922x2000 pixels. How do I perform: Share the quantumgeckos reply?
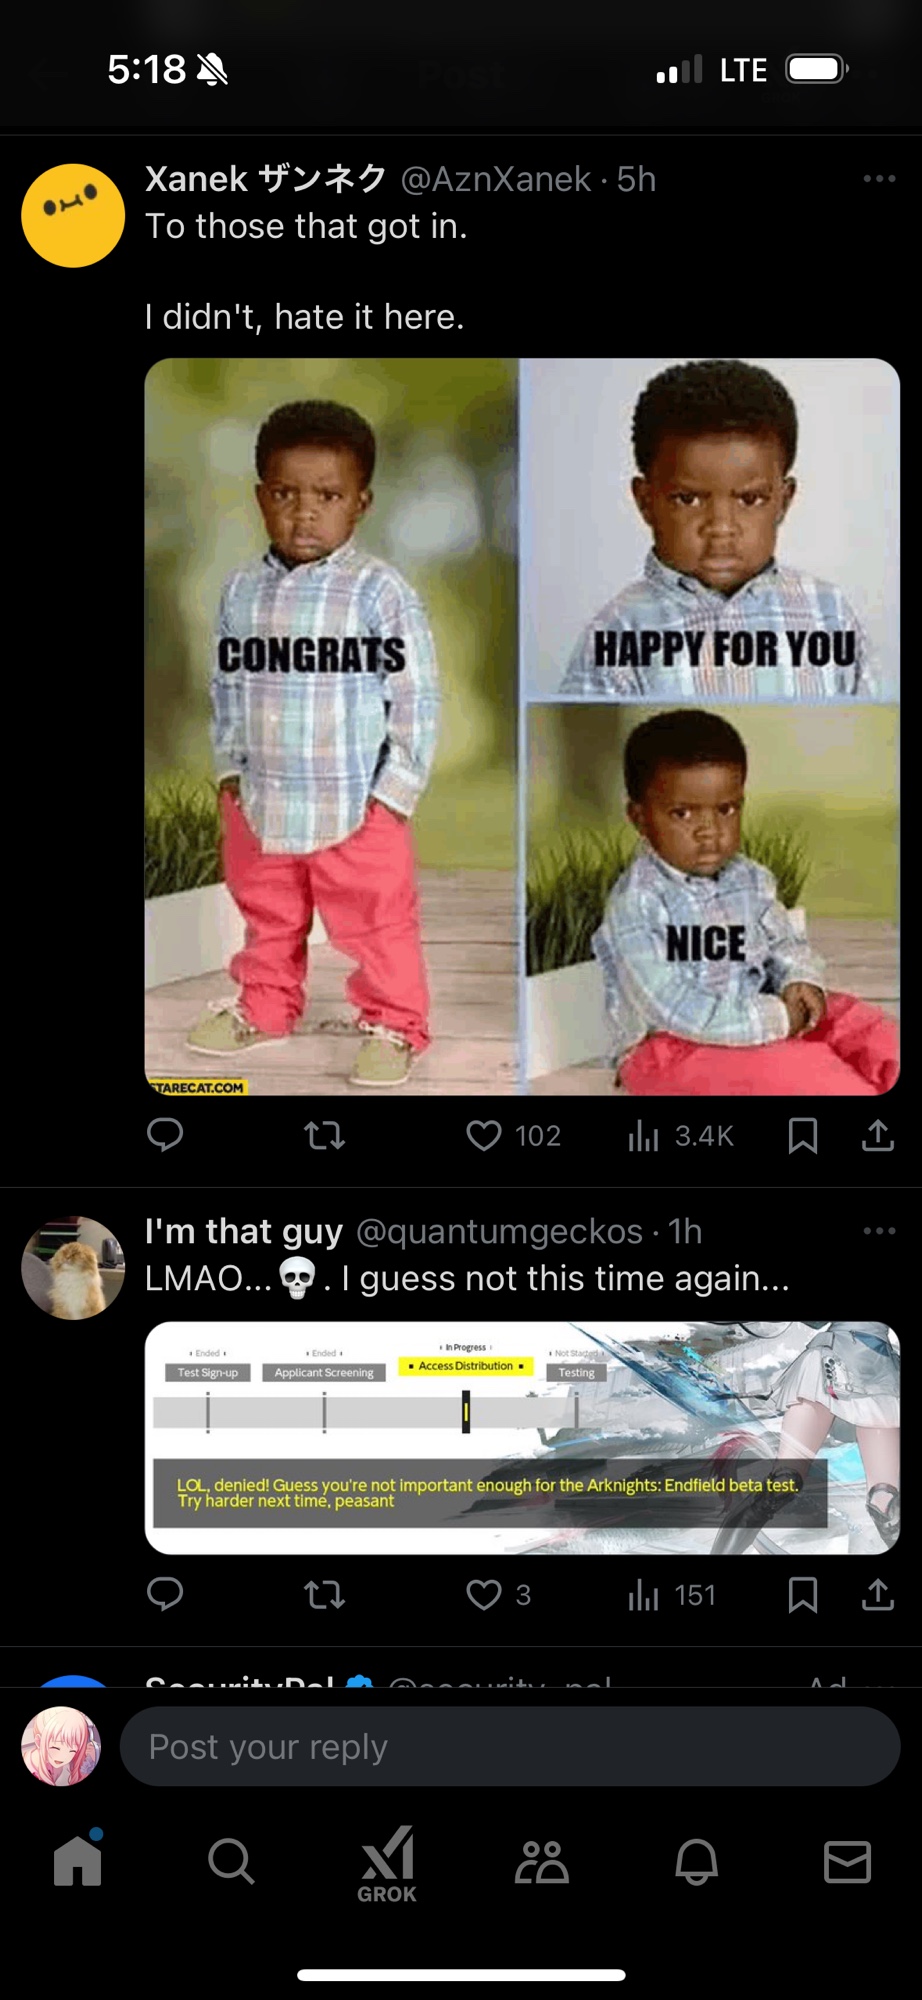click(877, 1594)
